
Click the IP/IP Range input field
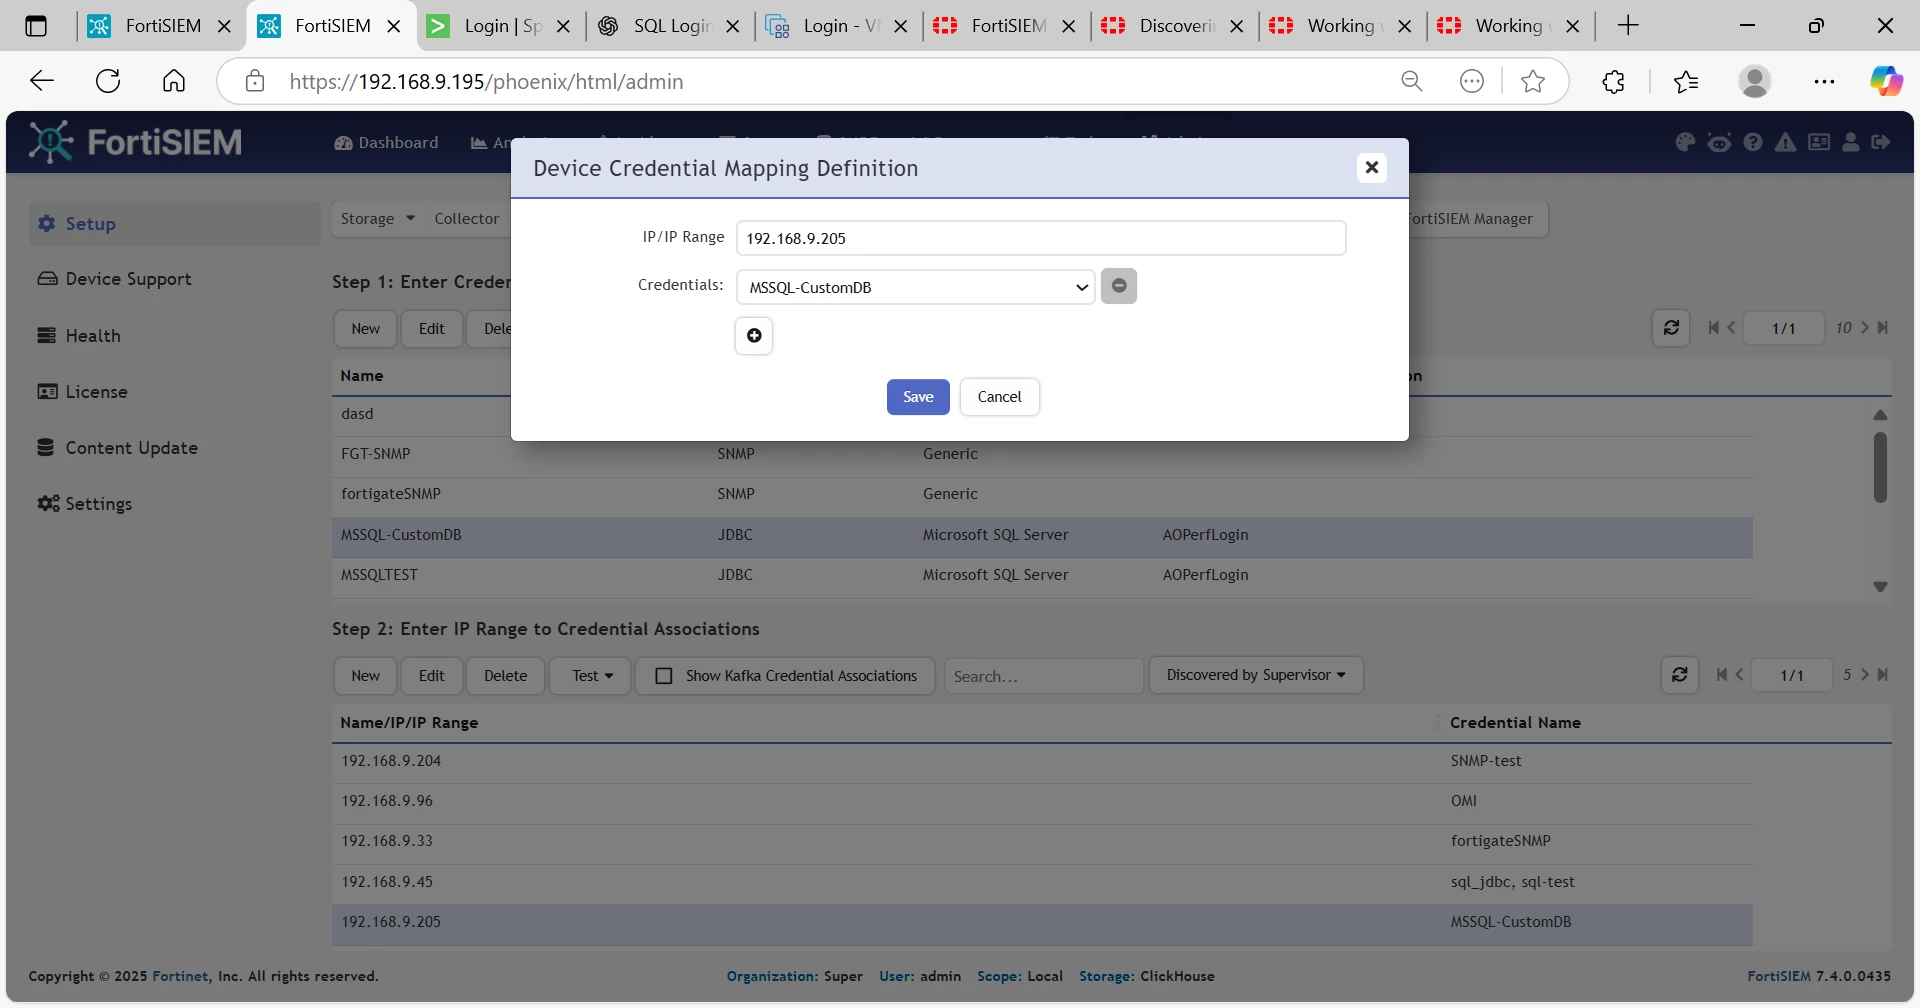tap(1041, 238)
